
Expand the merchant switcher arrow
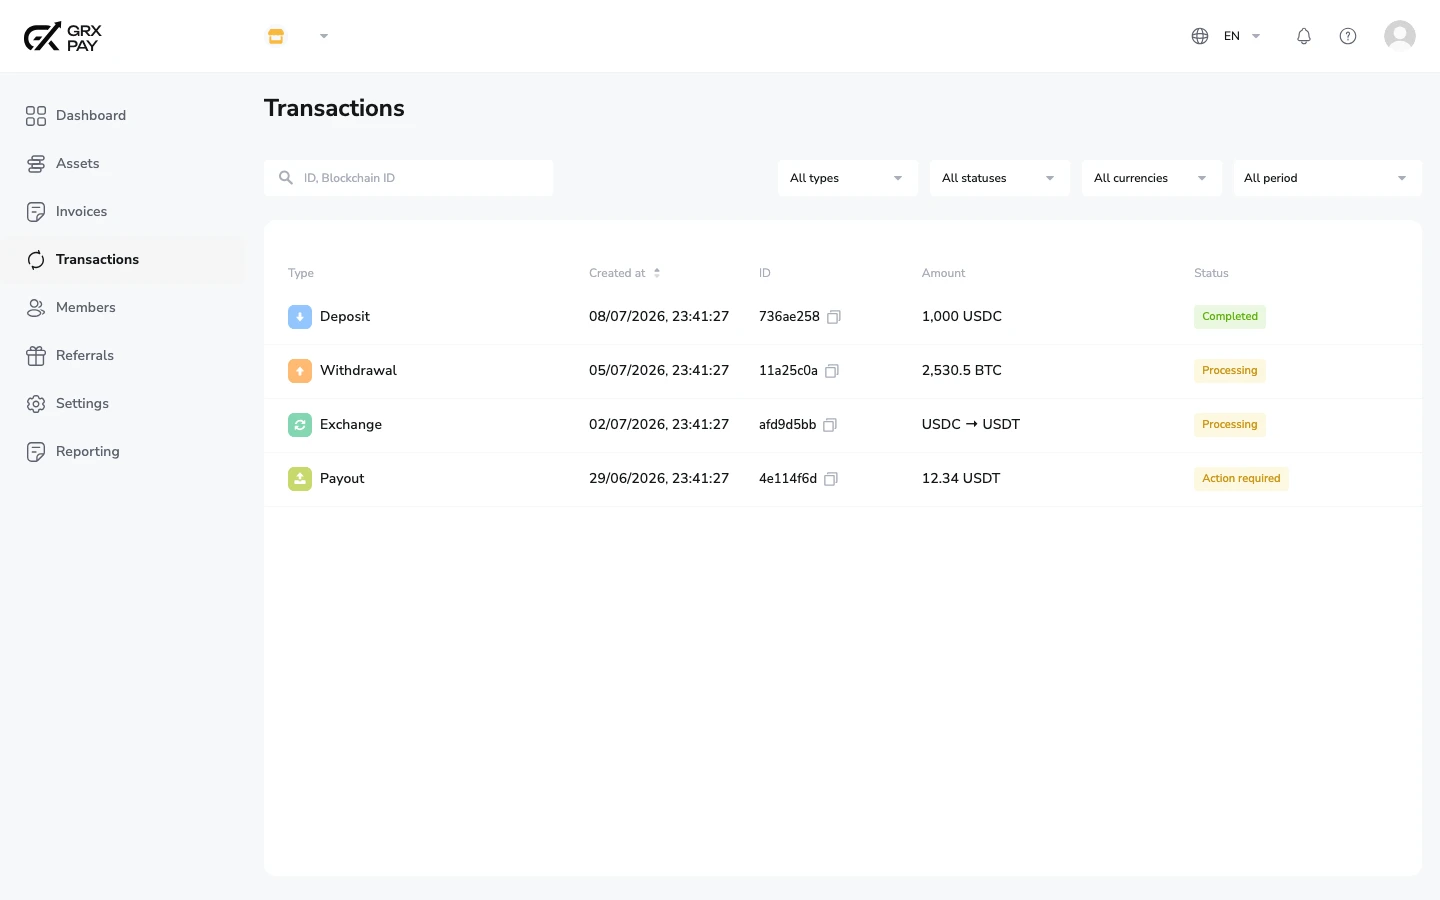click(x=324, y=36)
